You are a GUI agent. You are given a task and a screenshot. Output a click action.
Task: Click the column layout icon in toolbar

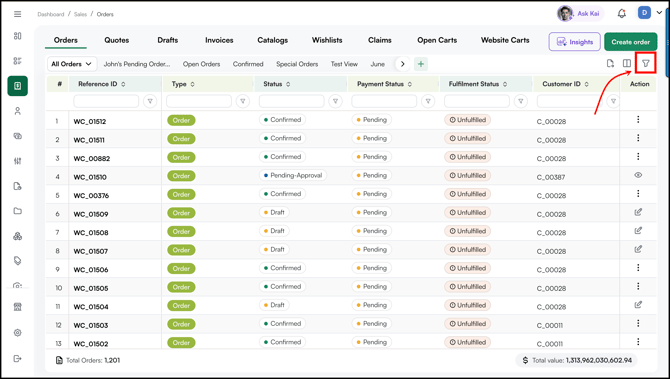(627, 64)
